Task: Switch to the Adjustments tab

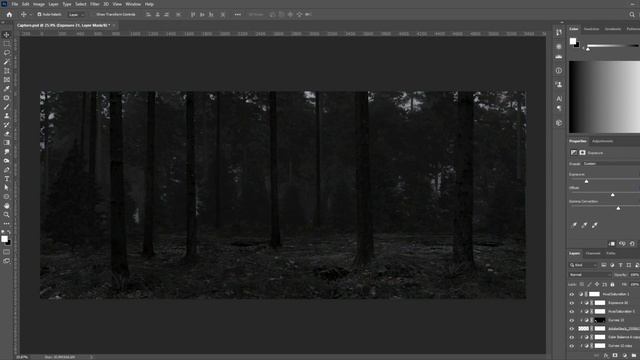Action: pyautogui.click(x=602, y=141)
